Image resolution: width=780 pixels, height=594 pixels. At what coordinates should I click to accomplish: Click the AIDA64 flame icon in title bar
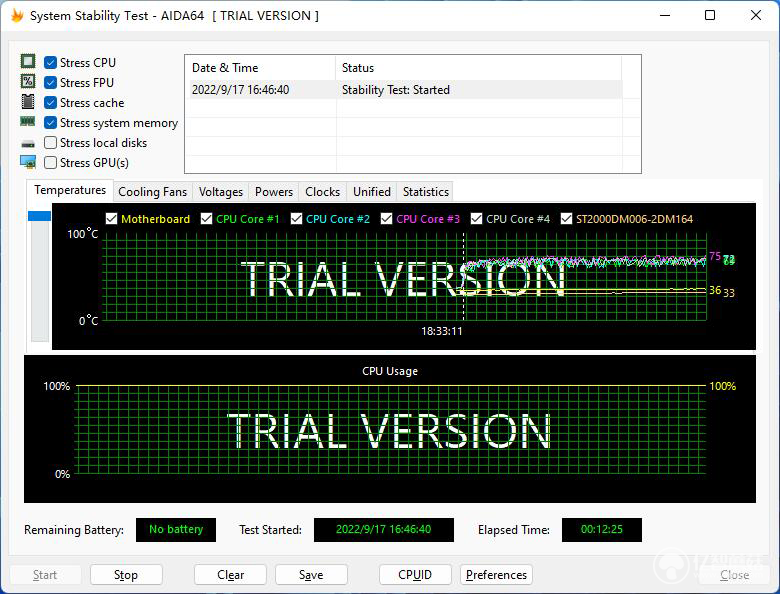17,15
